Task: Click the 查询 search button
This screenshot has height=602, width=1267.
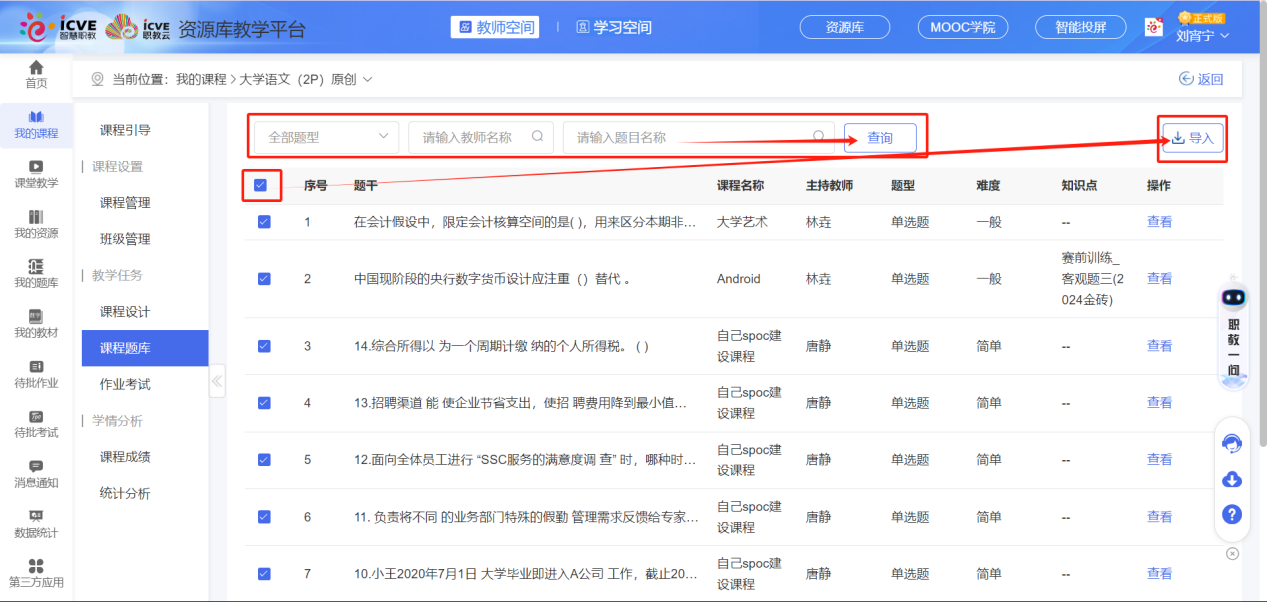Action: coord(880,138)
